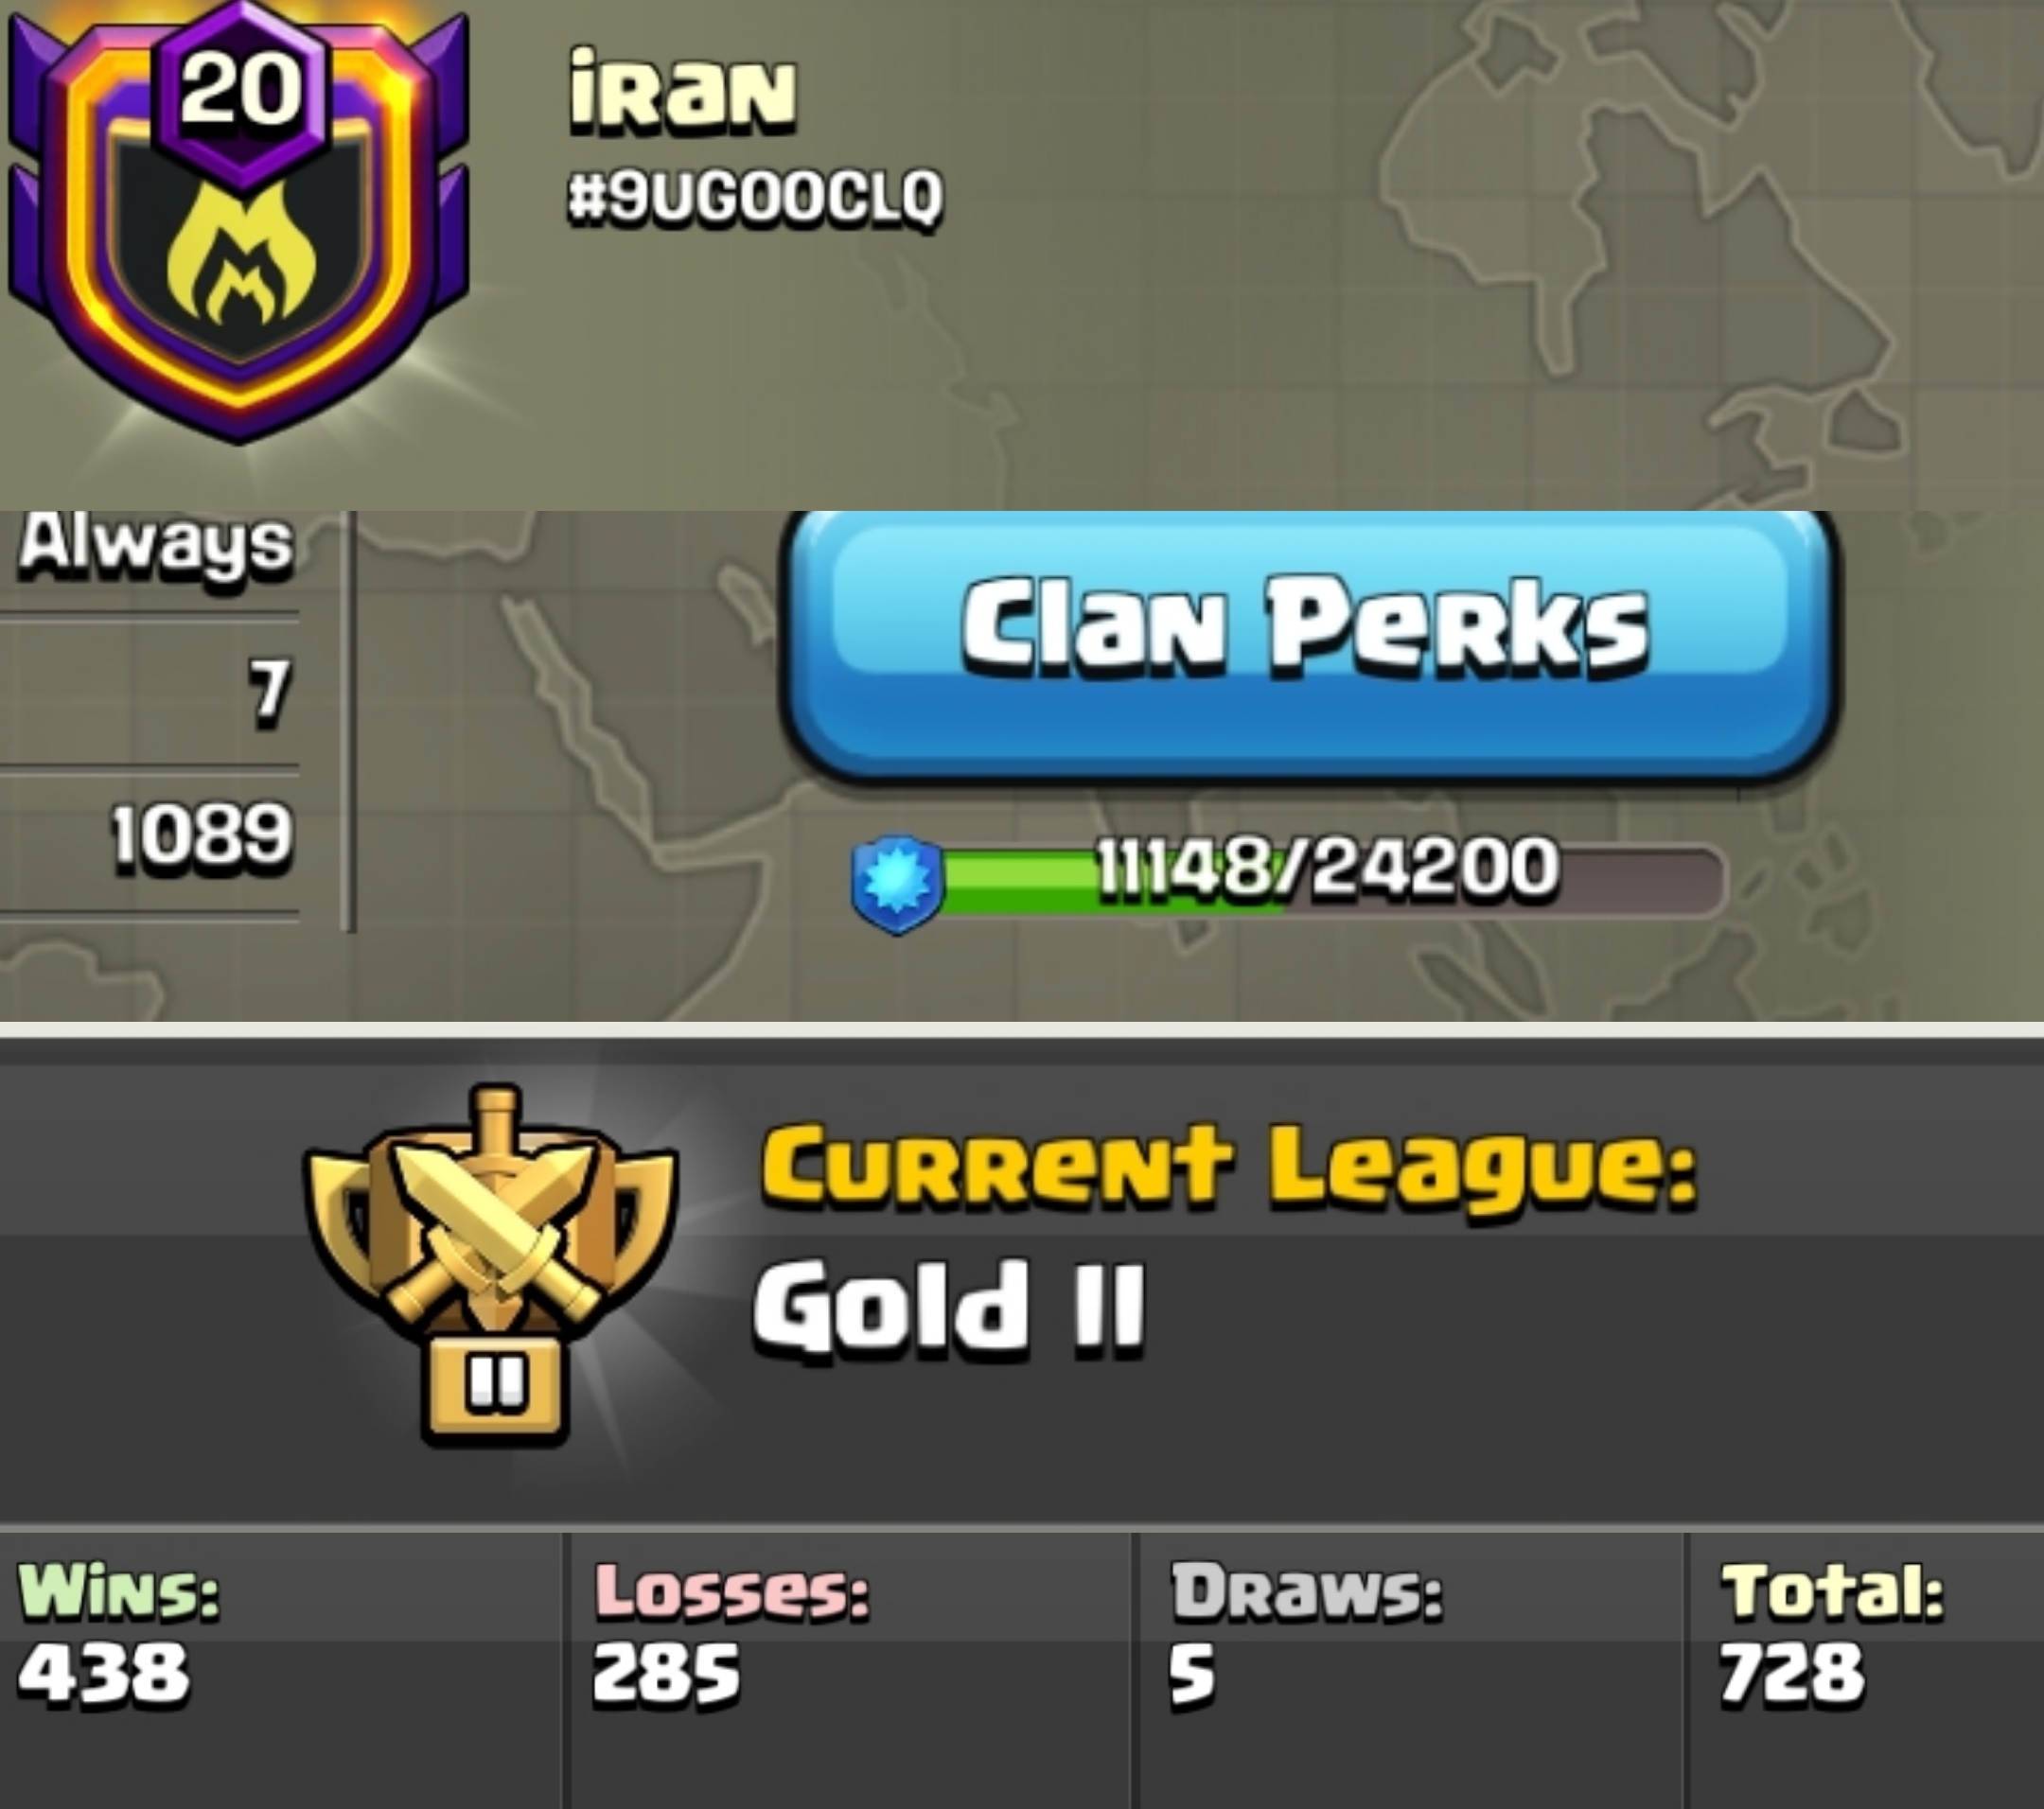The width and height of the screenshot is (2044, 1809).
Task: Open the Clan Perks button
Action: (1307, 645)
